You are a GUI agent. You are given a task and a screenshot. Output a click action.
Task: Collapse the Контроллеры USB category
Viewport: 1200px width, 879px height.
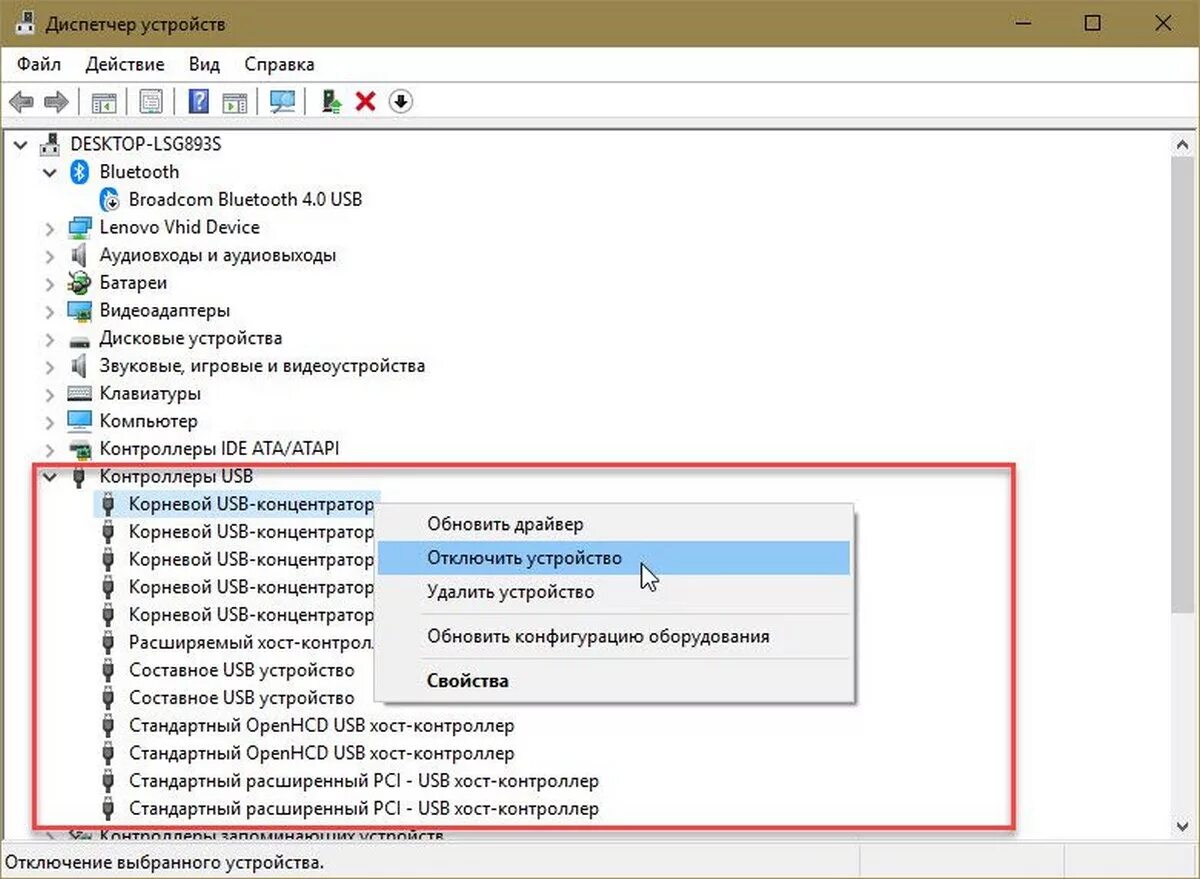(50, 477)
